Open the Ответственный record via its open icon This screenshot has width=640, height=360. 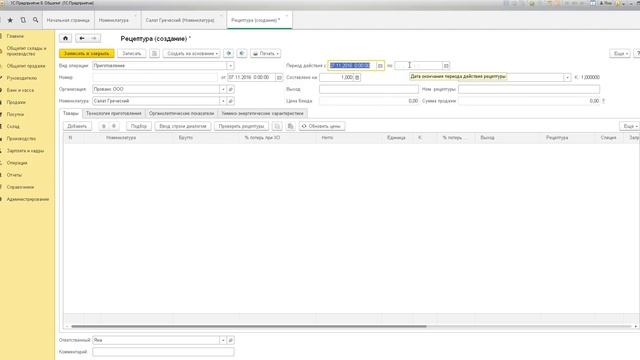click(231, 340)
